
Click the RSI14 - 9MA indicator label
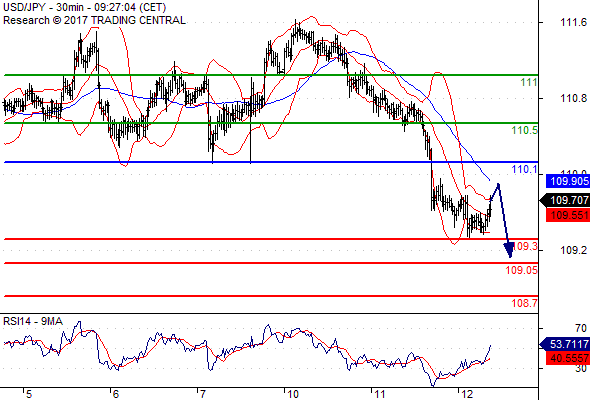tap(33, 321)
